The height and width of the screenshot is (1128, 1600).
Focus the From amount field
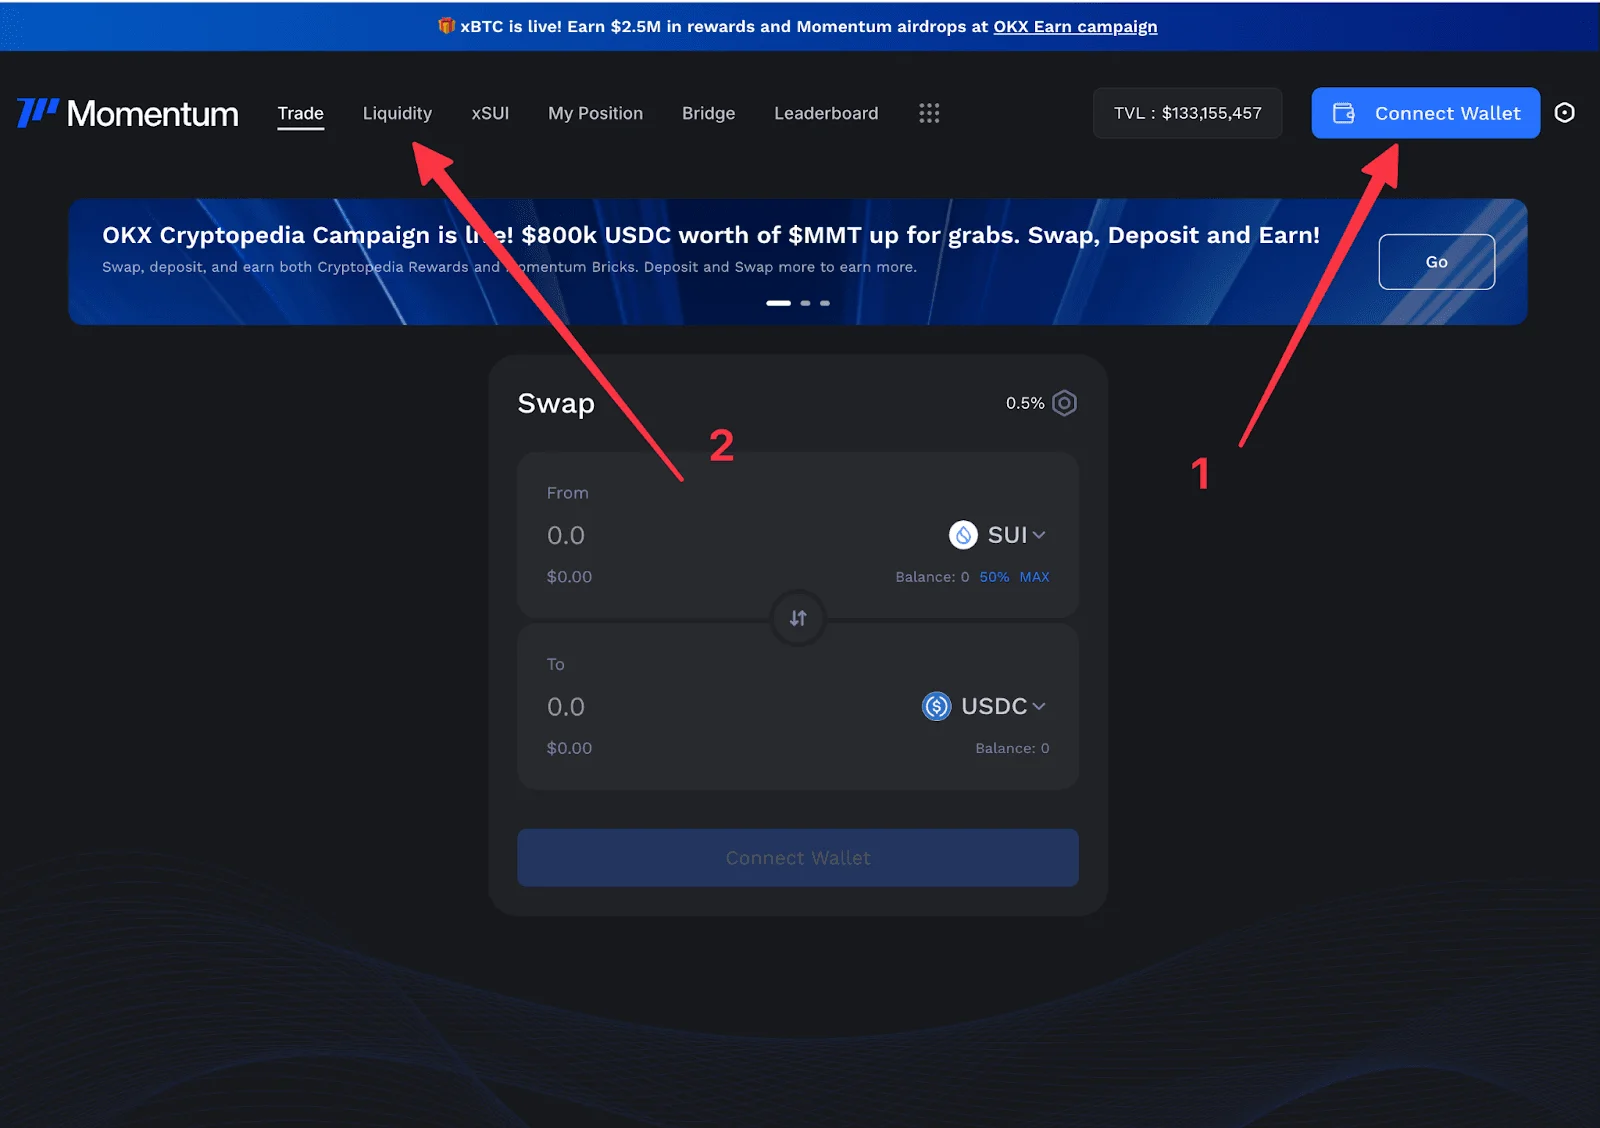pyautogui.click(x=566, y=535)
